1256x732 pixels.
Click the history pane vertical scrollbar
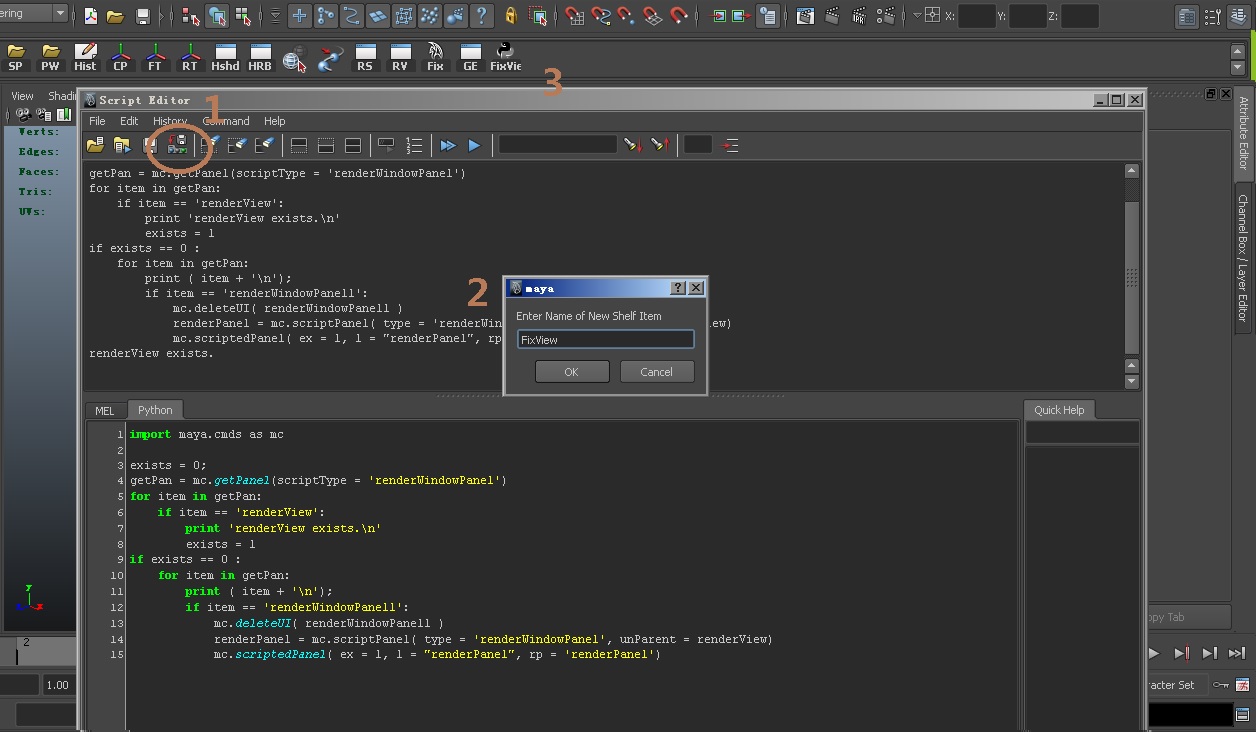click(1131, 276)
